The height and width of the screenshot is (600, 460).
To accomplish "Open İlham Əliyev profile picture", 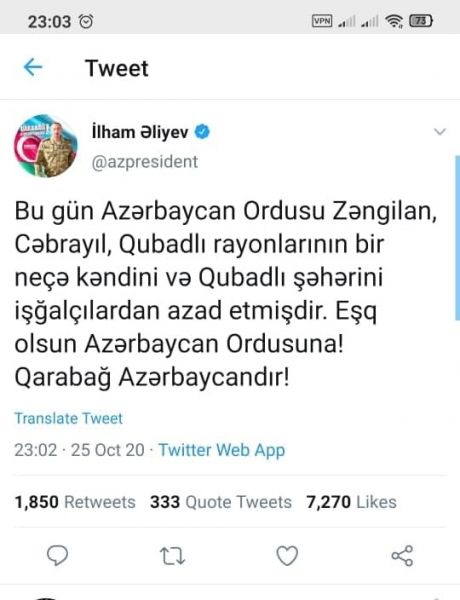I will pyautogui.click(x=46, y=146).
